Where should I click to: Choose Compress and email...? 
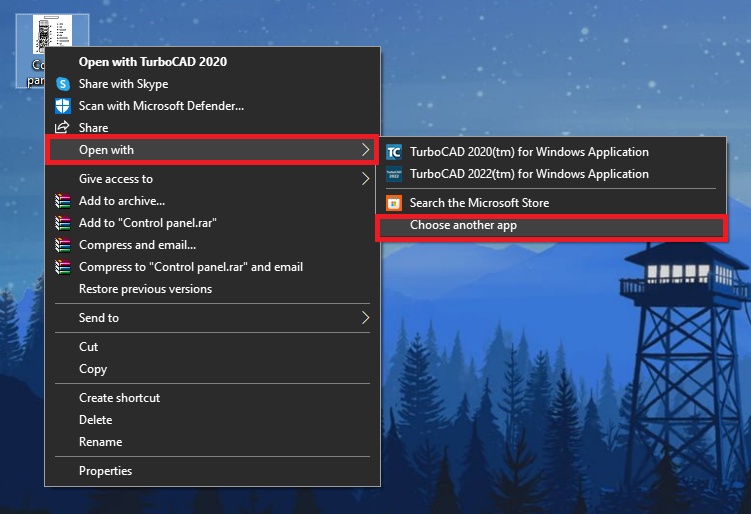pyautogui.click(x=213, y=245)
